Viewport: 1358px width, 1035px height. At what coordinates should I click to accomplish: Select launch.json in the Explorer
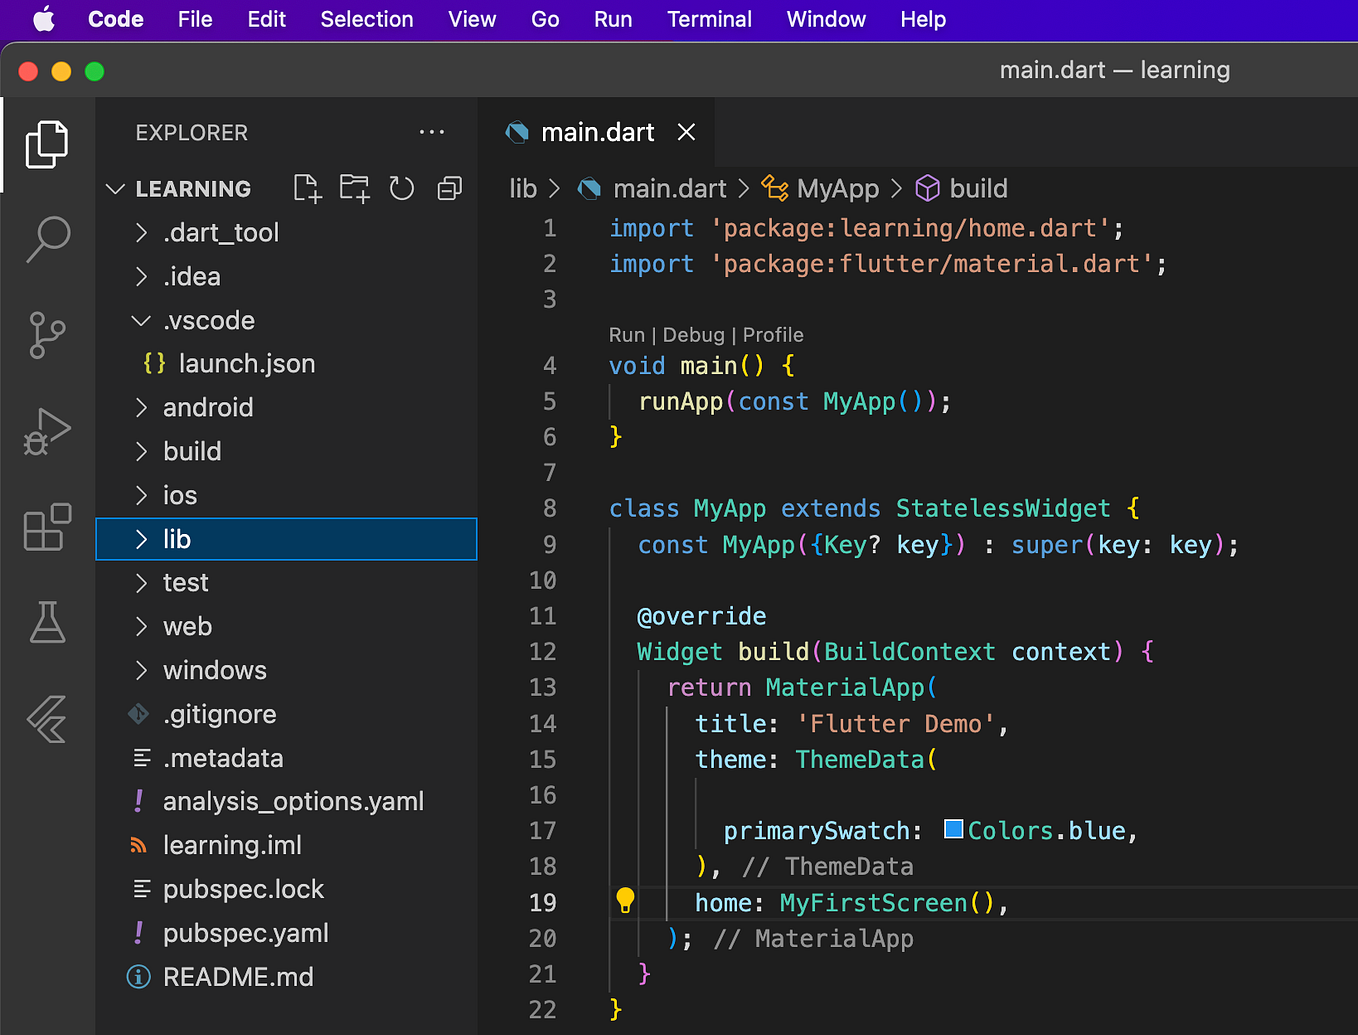pos(247,363)
